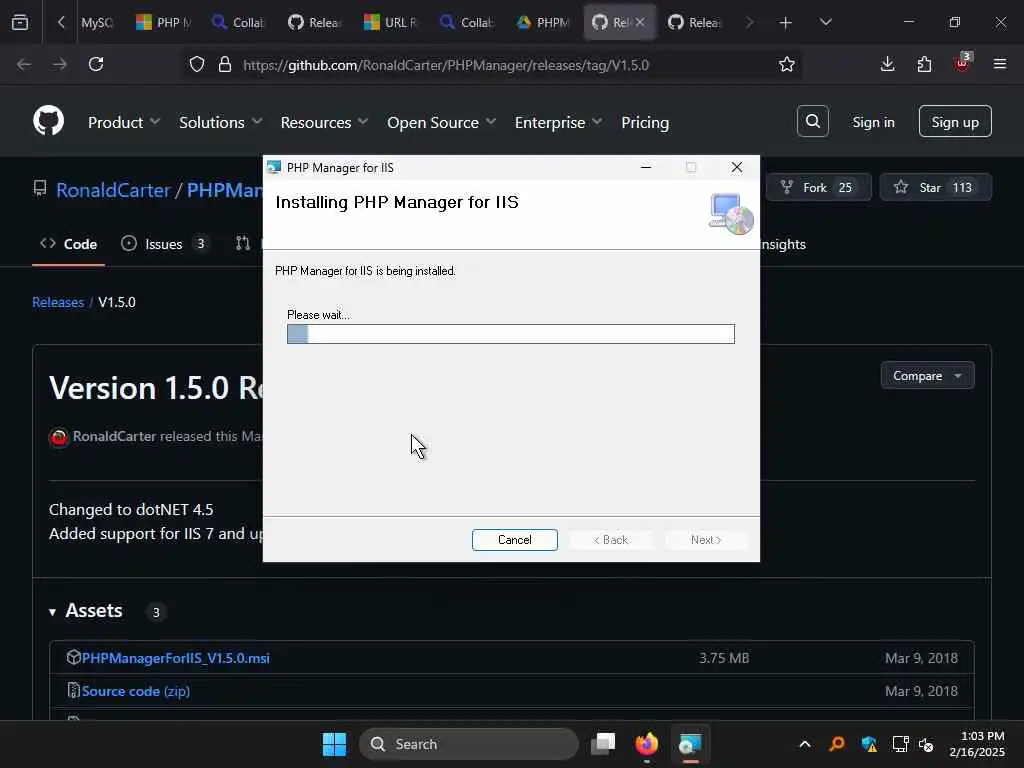Screen dimensions: 1024x768
Task: Cancel the PHP Manager installation
Action: point(515,540)
